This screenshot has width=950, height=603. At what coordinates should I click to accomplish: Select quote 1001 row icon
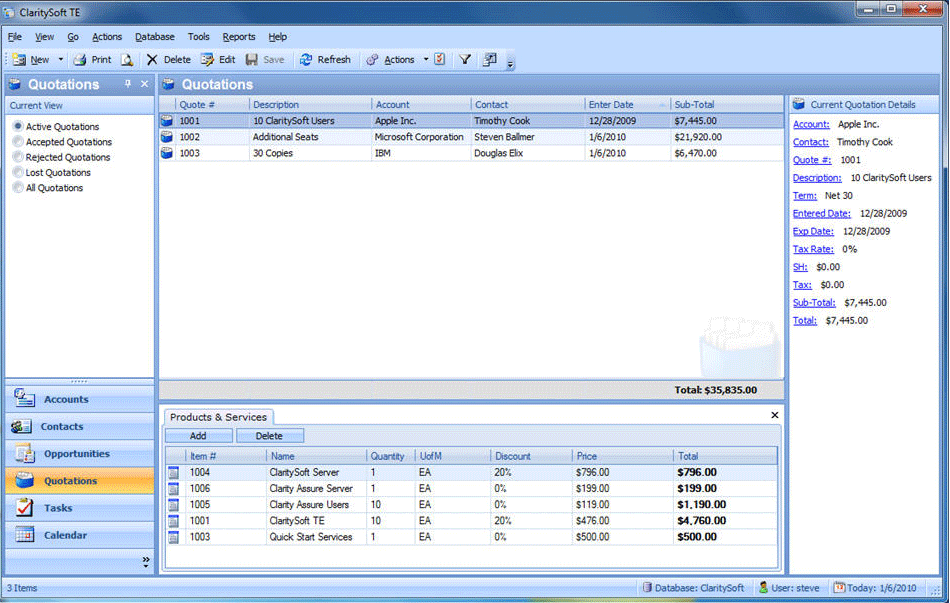167,121
